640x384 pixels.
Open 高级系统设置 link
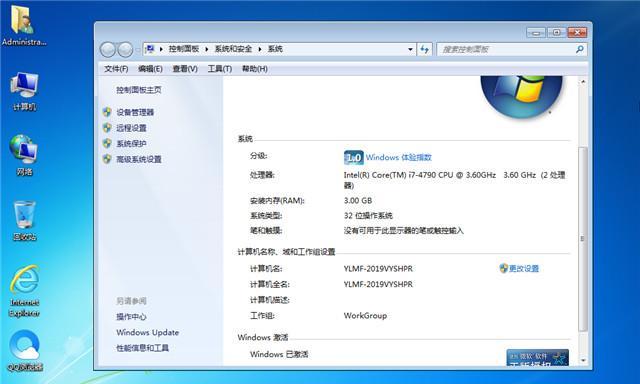click(x=139, y=159)
